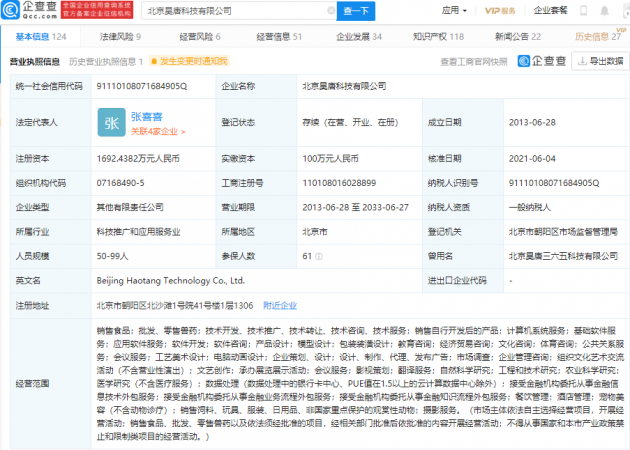630x450 pixels.
Task: Click the 张 avatar tile of the legal representative
Action: point(111,121)
